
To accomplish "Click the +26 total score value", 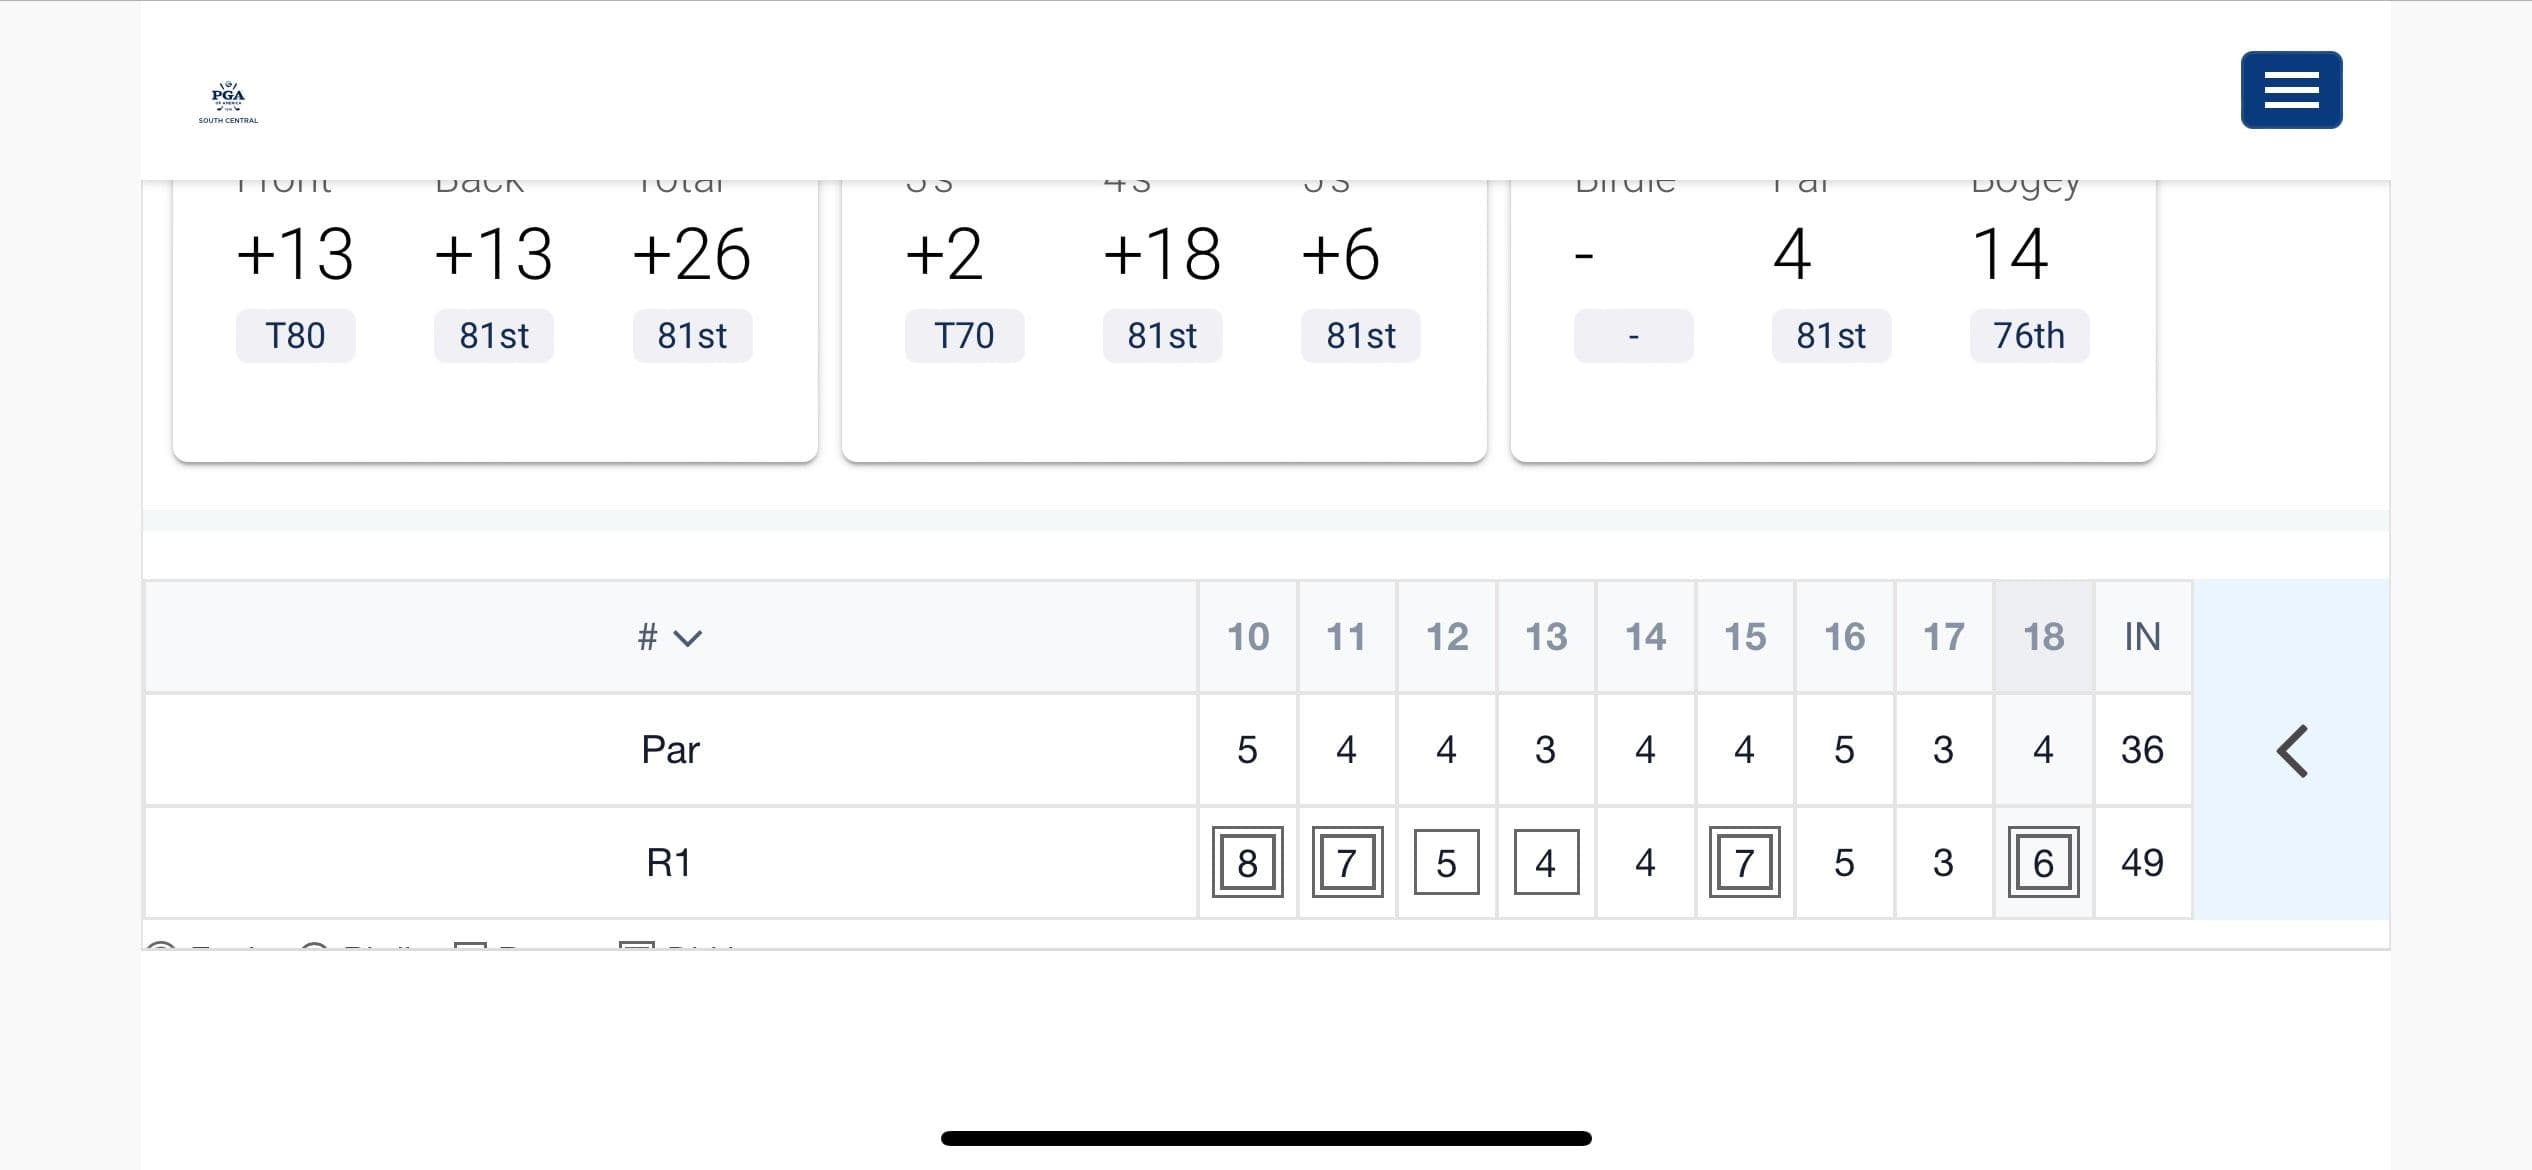I will point(691,254).
